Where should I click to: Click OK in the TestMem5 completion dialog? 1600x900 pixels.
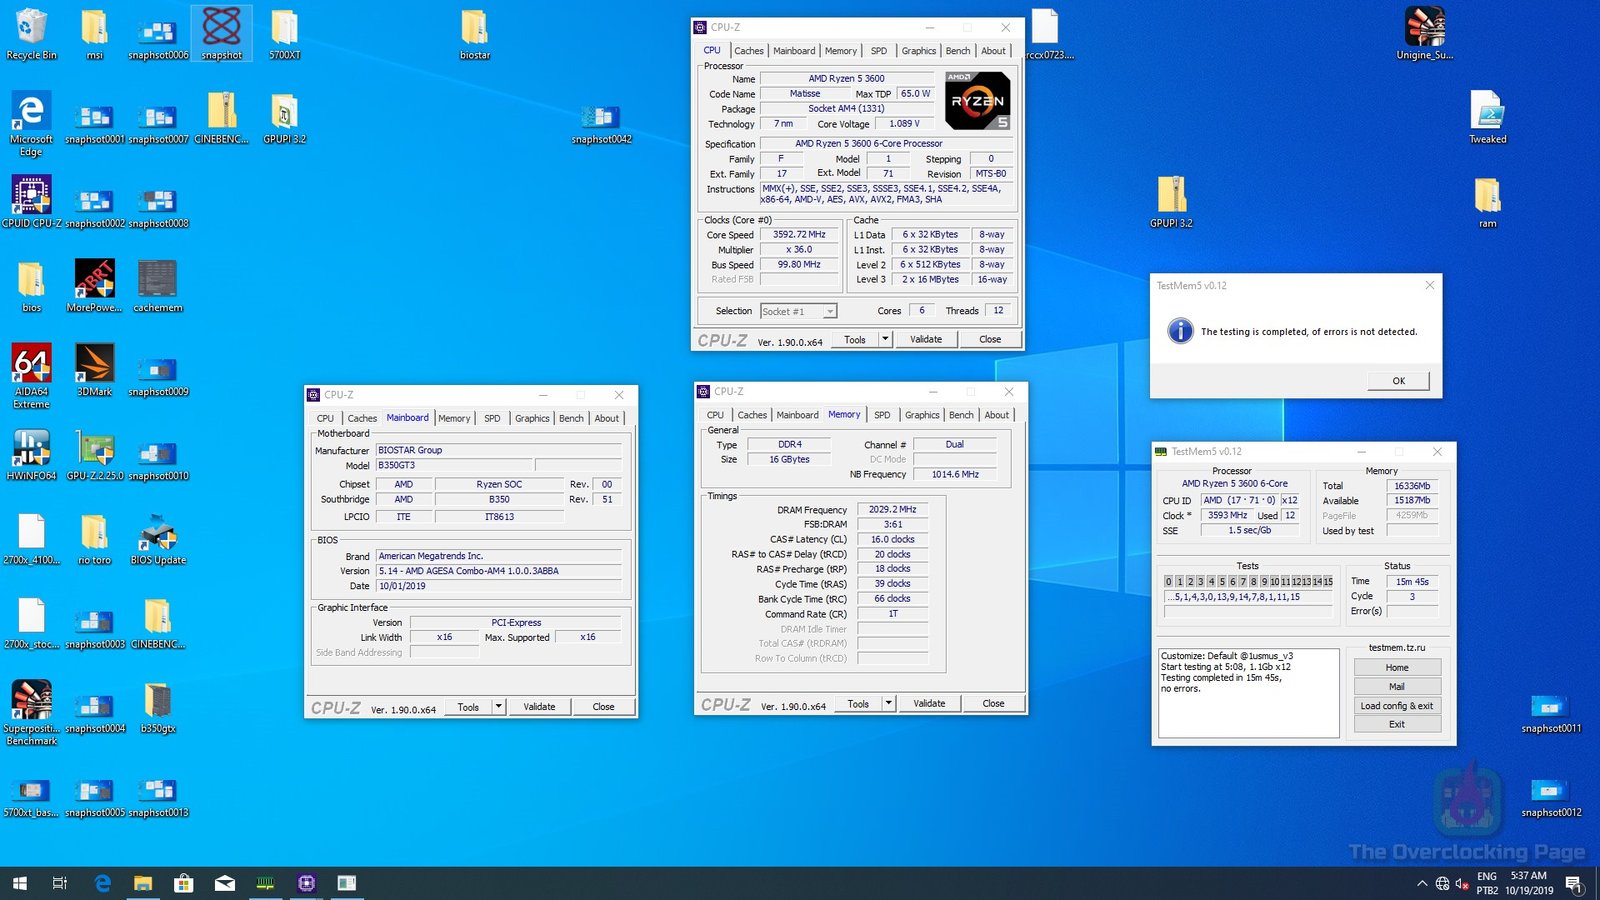(1398, 381)
